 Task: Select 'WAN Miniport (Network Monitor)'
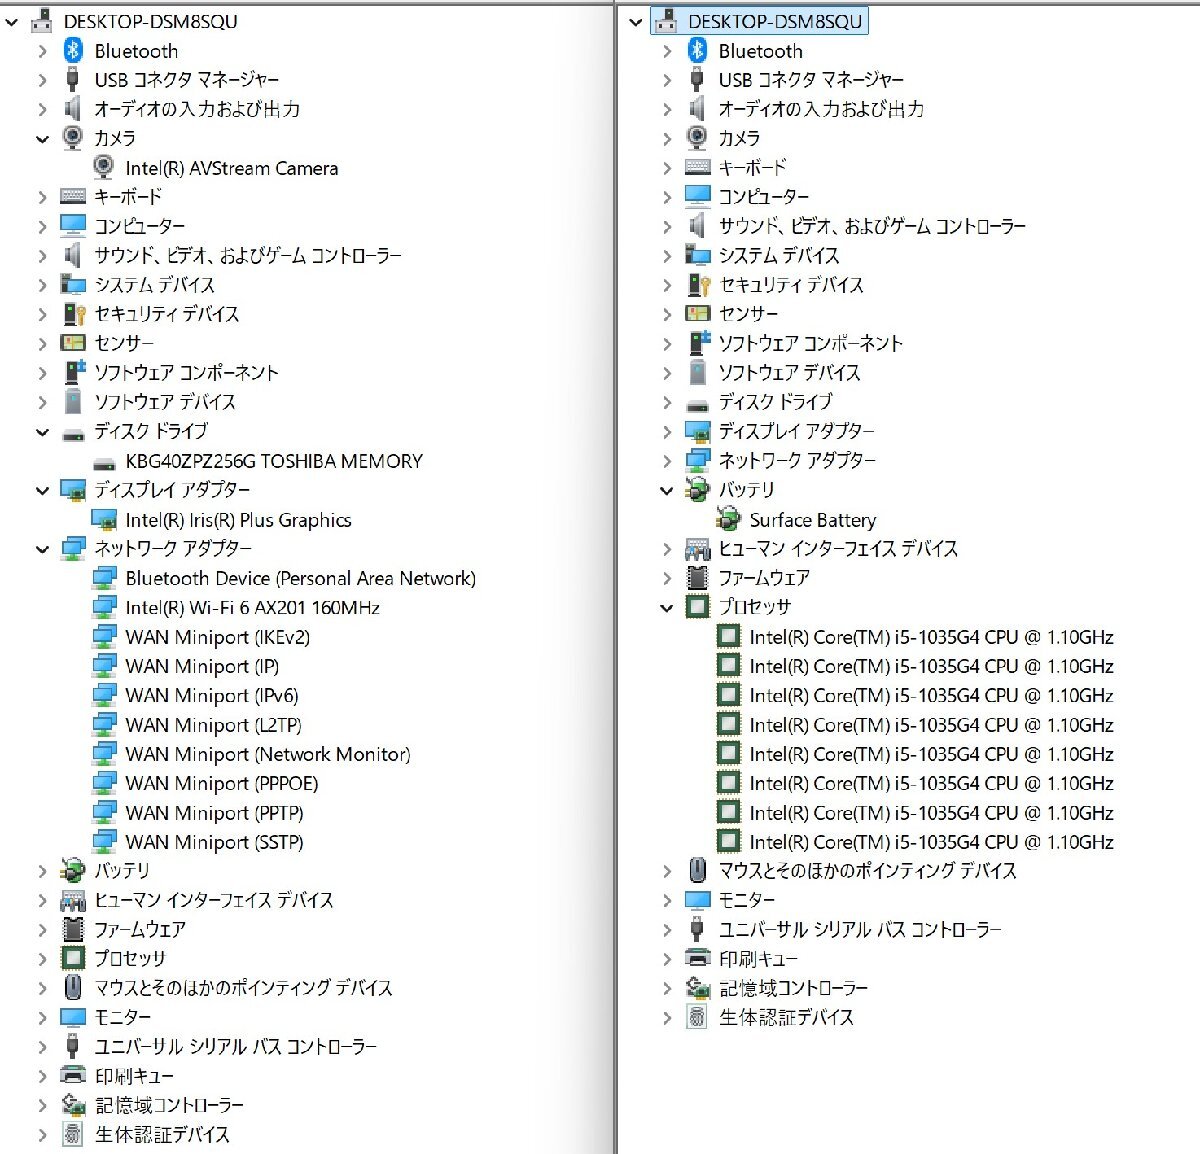point(268,754)
